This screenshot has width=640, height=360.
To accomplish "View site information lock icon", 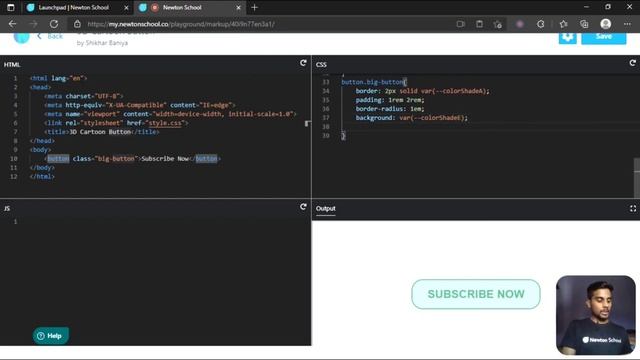I will click(x=78, y=24).
